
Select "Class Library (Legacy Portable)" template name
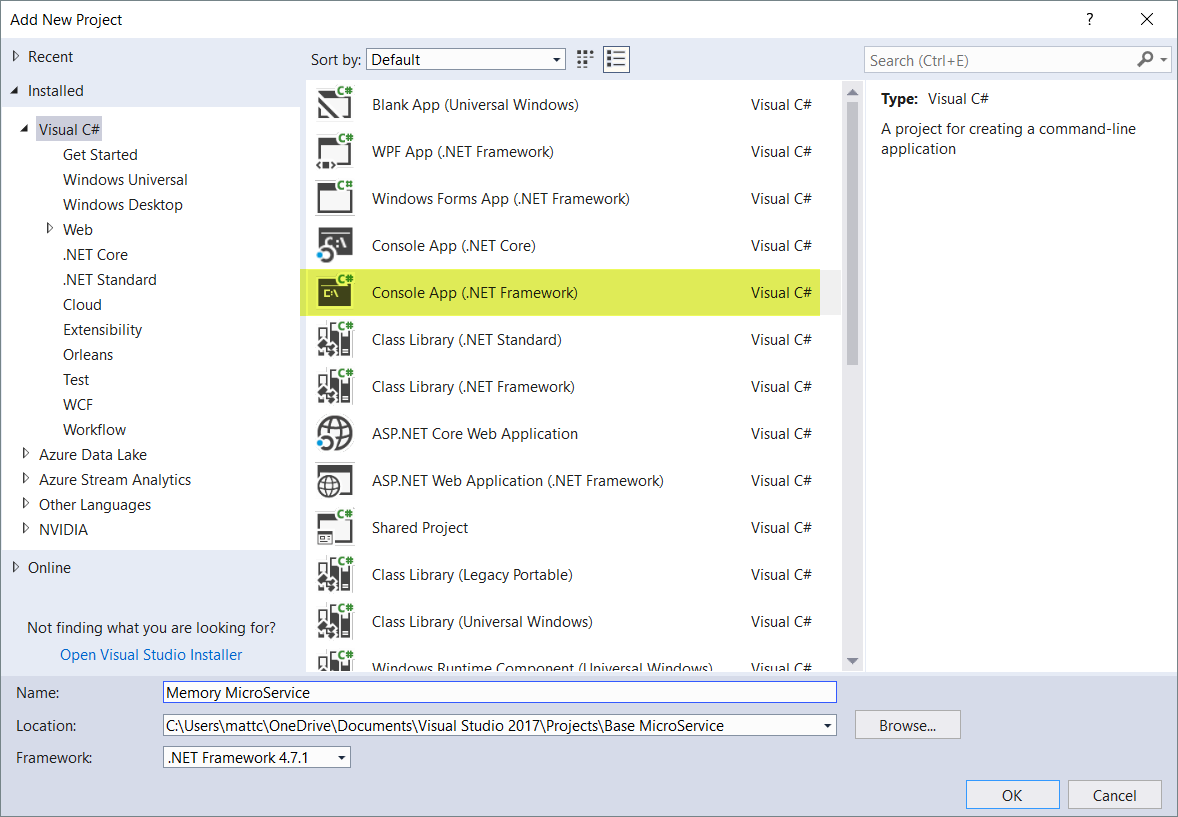(472, 575)
